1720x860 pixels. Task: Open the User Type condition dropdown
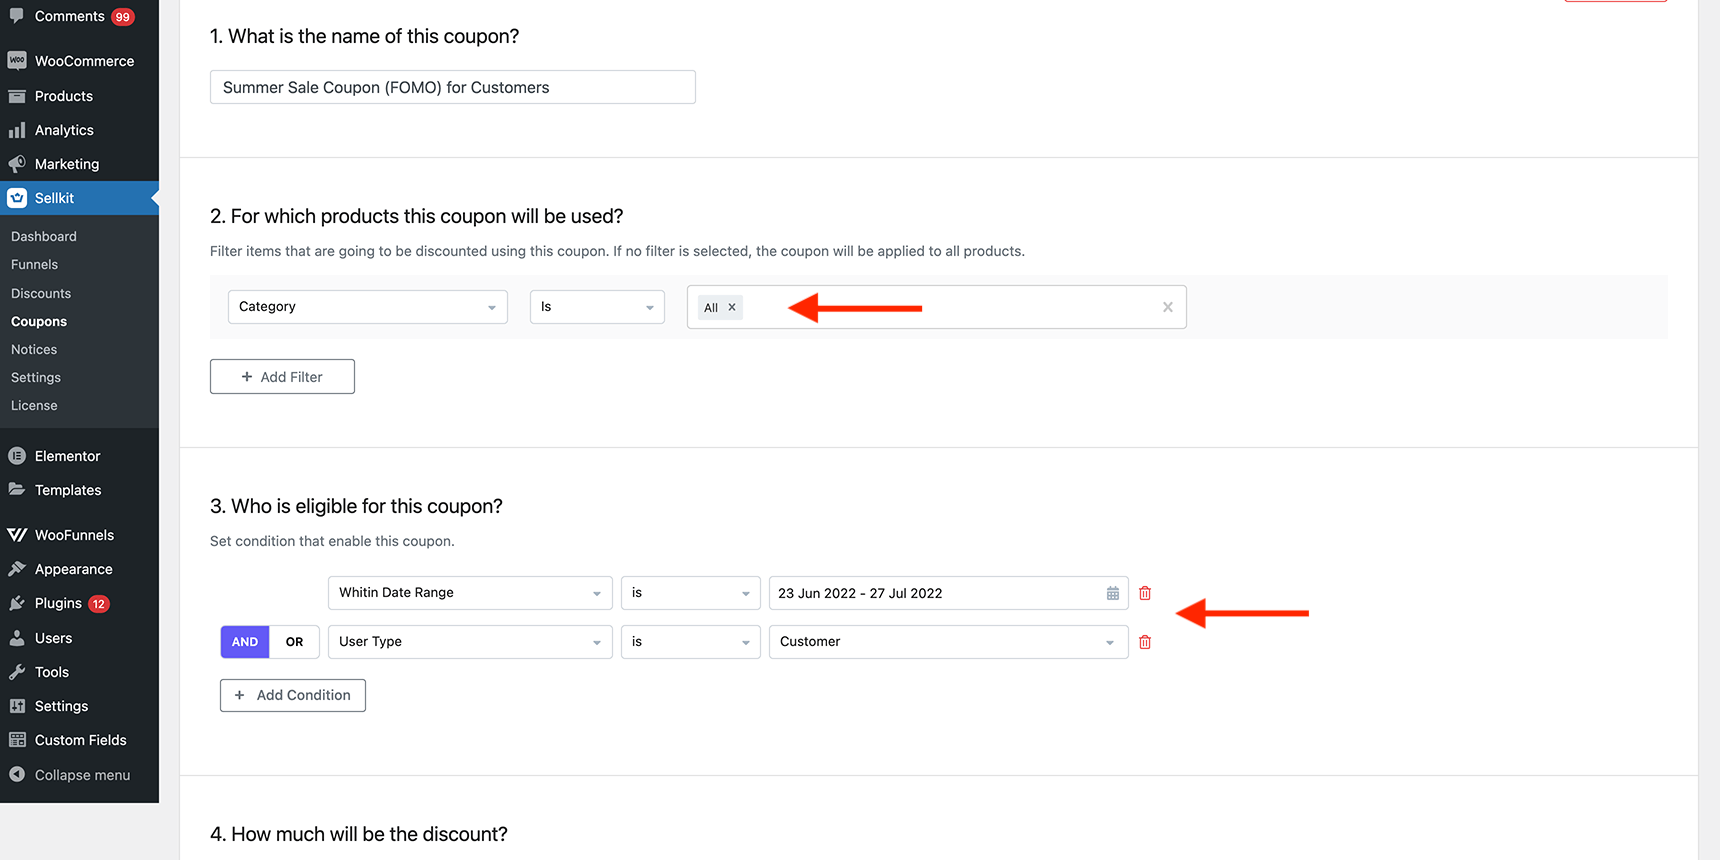point(470,642)
